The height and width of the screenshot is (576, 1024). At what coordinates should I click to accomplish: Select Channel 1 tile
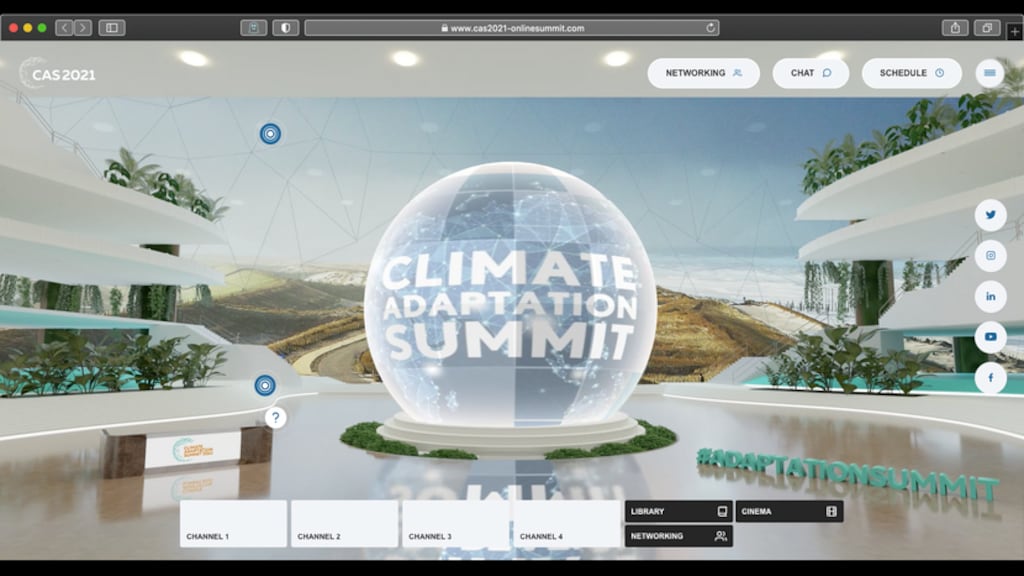coord(233,523)
